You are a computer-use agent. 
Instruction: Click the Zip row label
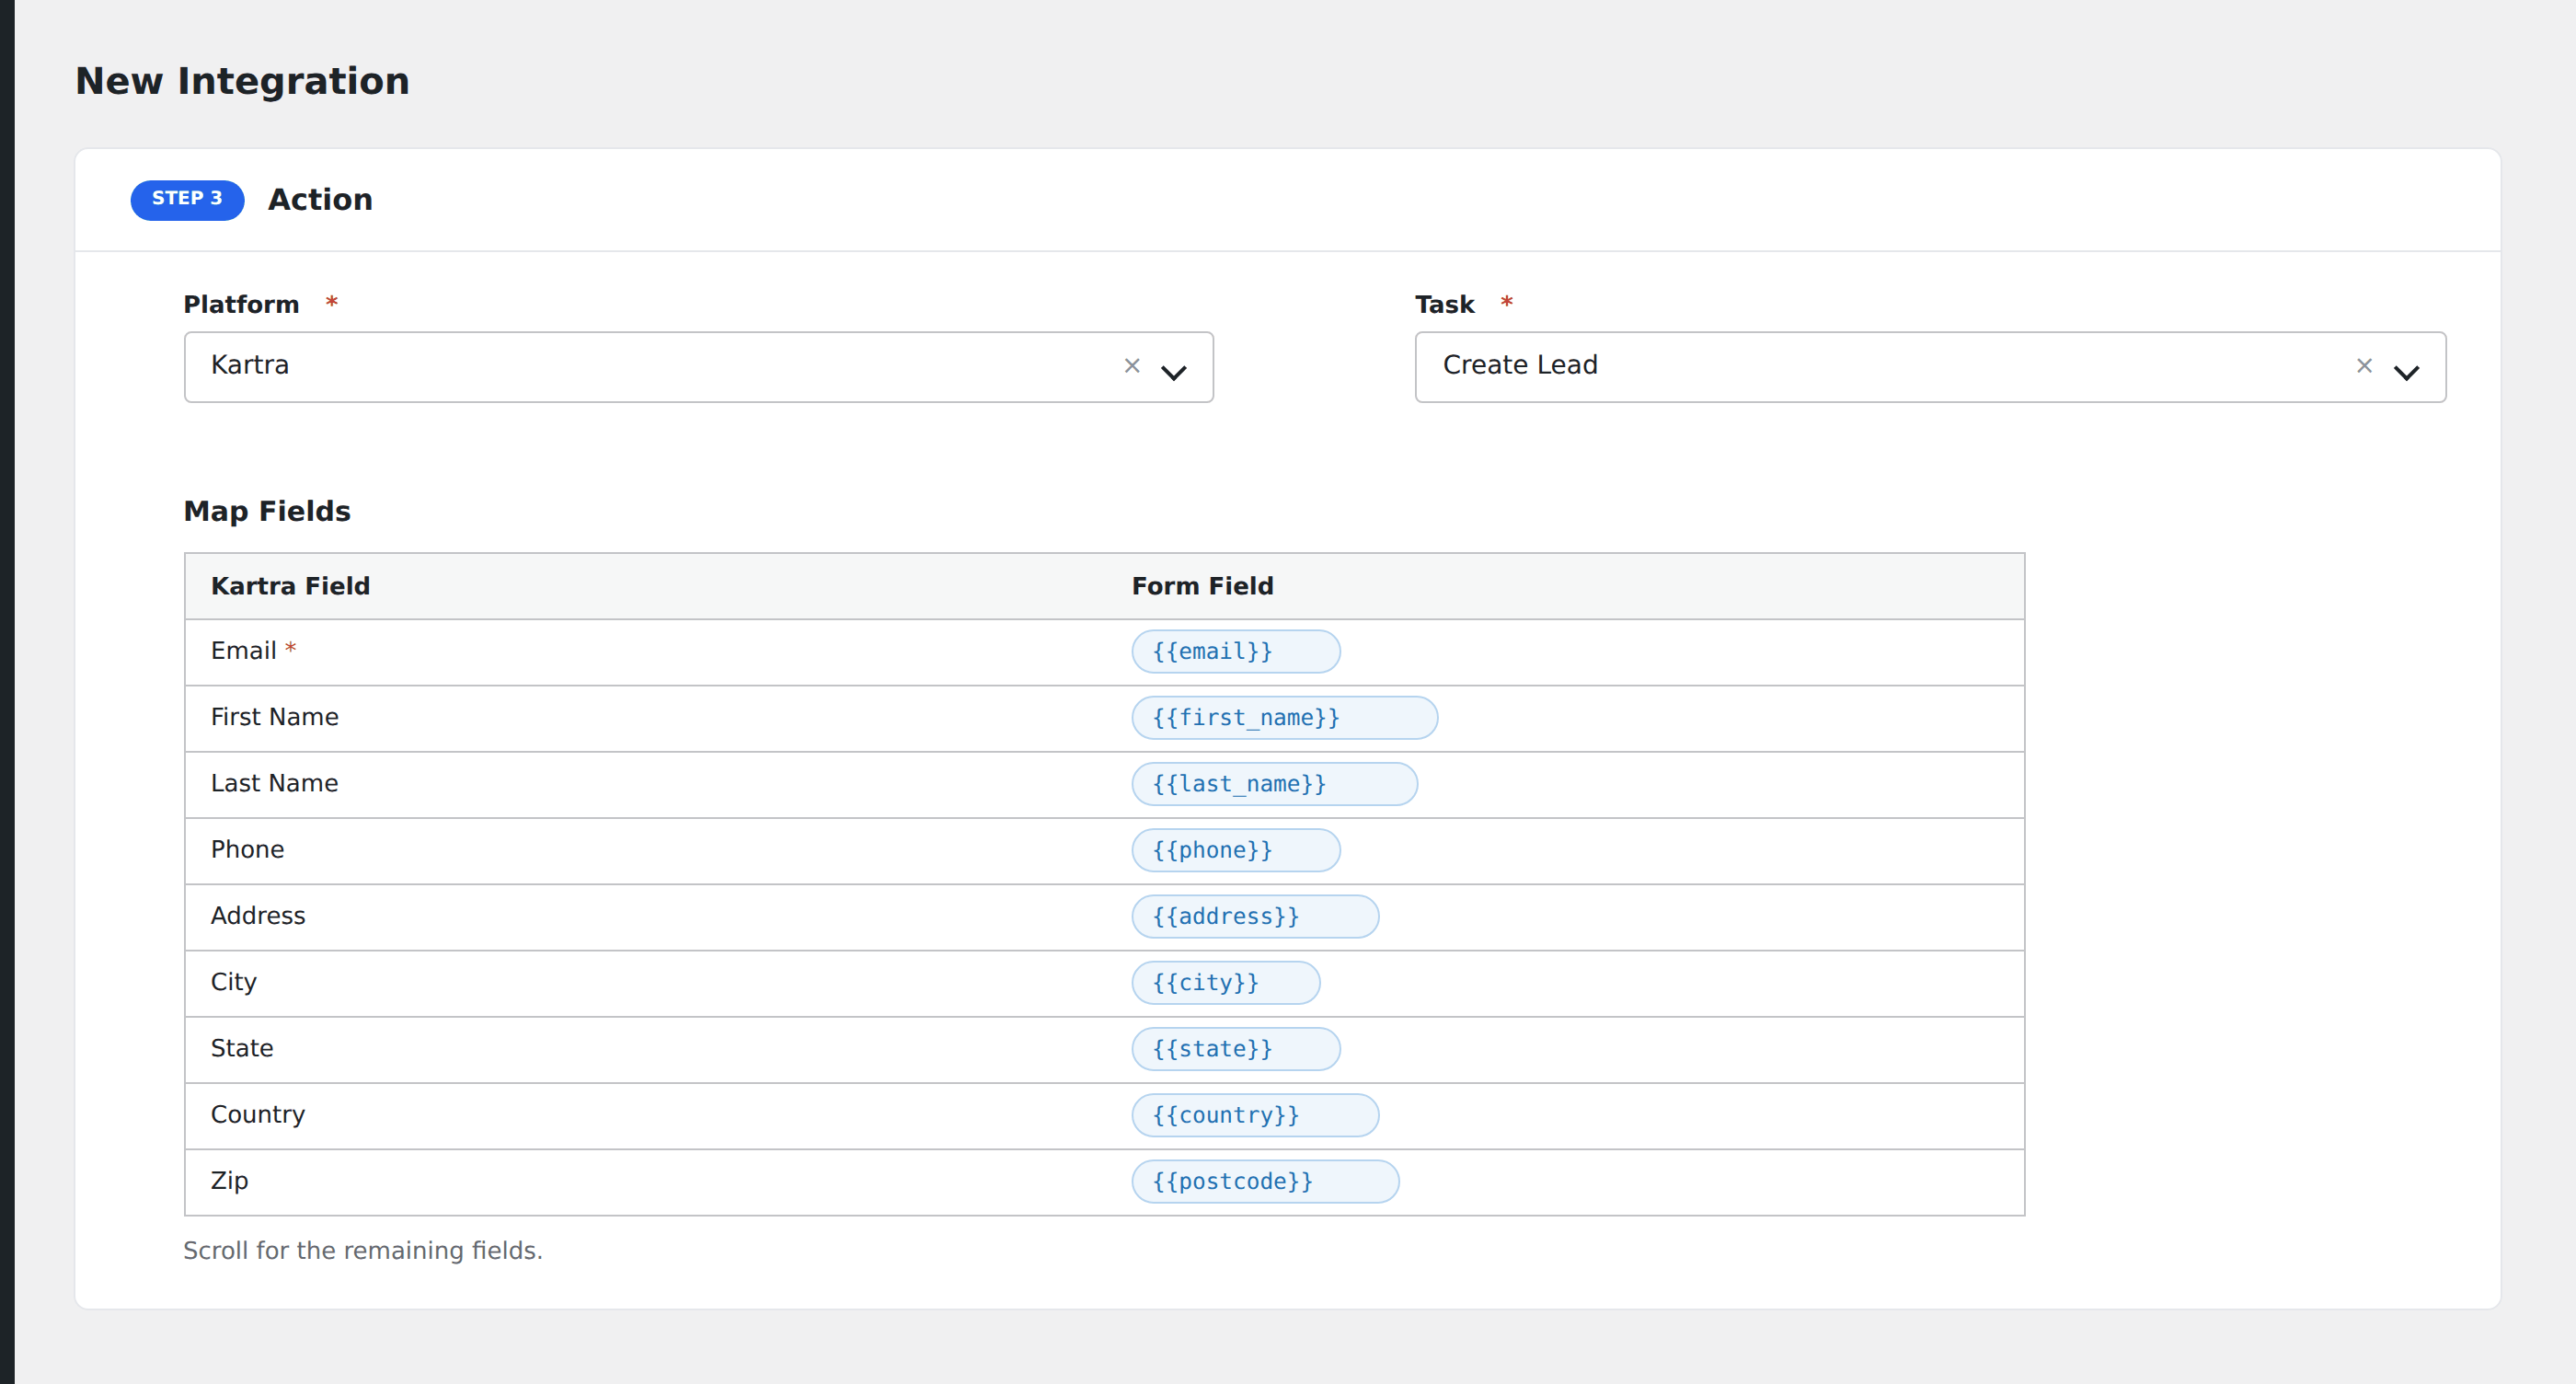(229, 1180)
